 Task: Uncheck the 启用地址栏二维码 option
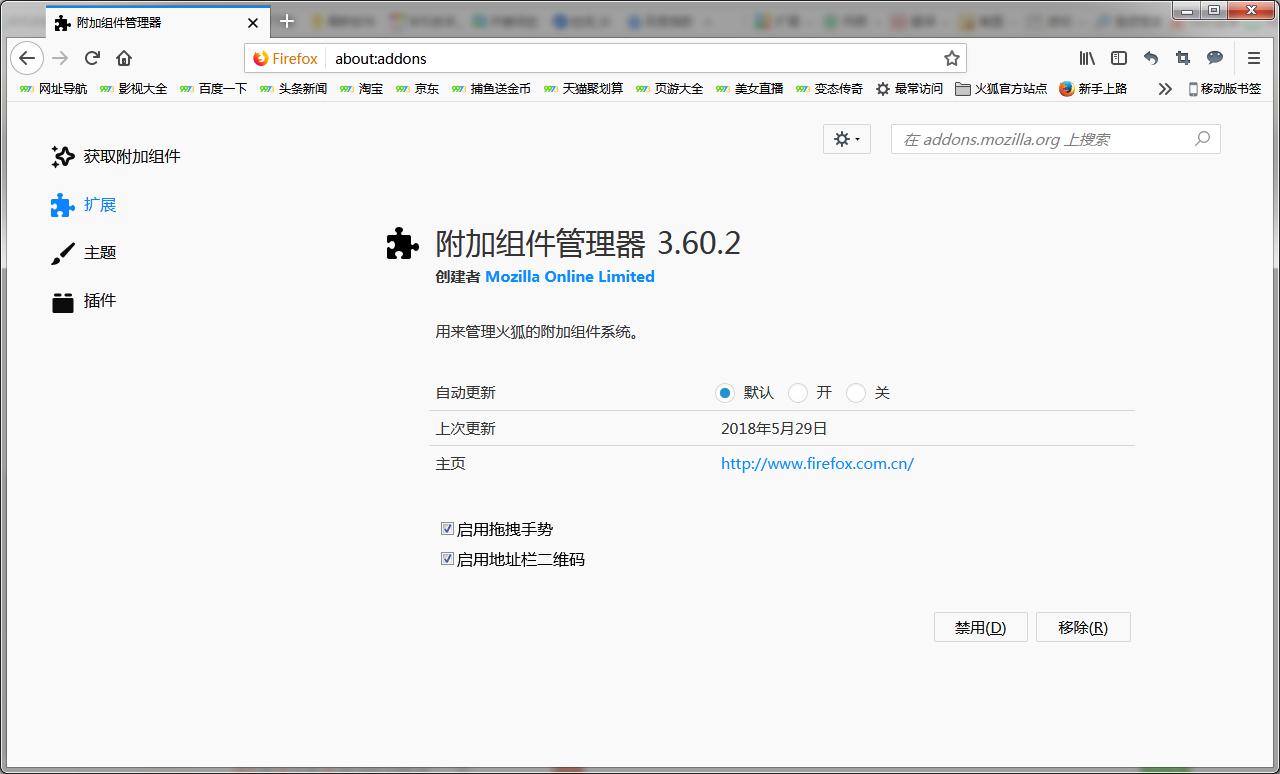pyautogui.click(x=447, y=559)
